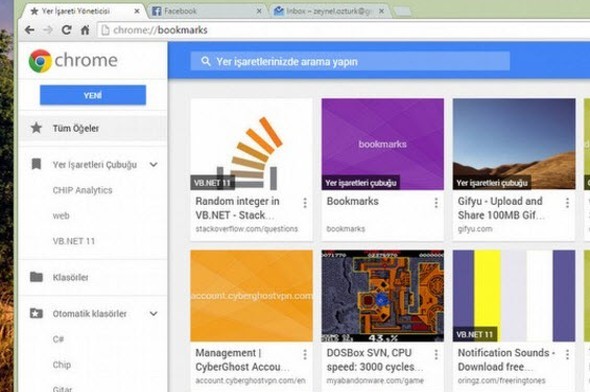Image resolution: width=590 pixels, height=392 pixels.
Task: Click the folder icon beside Klasörler
Action: [x=36, y=277]
